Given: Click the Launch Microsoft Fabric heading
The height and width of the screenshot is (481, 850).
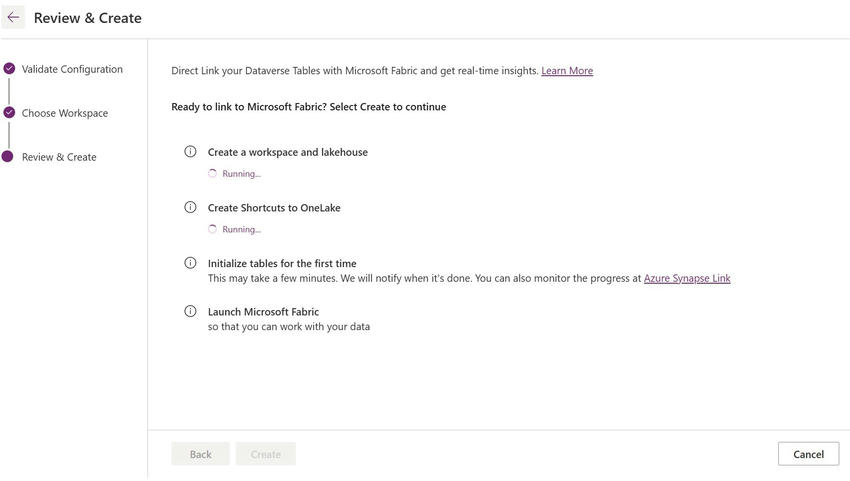Looking at the screenshot, I should coord(263,312).
